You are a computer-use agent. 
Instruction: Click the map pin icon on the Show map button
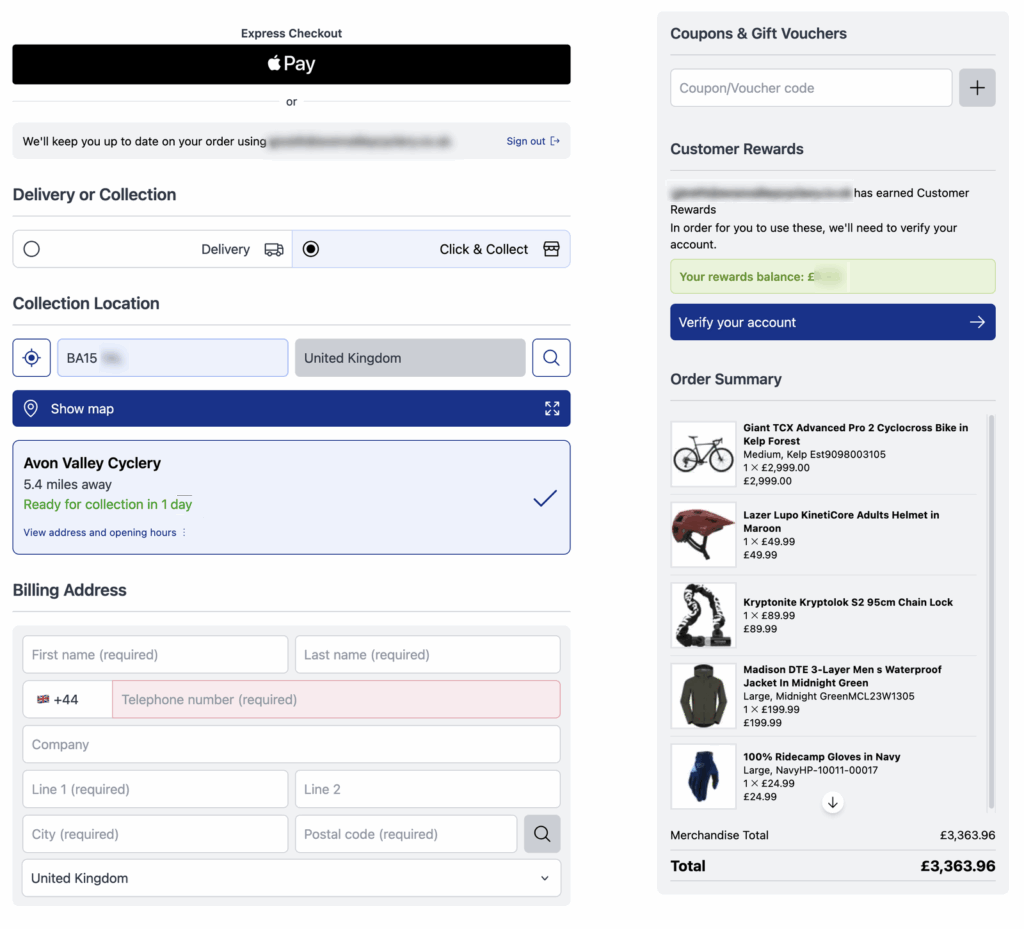click(x=31, y=408)
